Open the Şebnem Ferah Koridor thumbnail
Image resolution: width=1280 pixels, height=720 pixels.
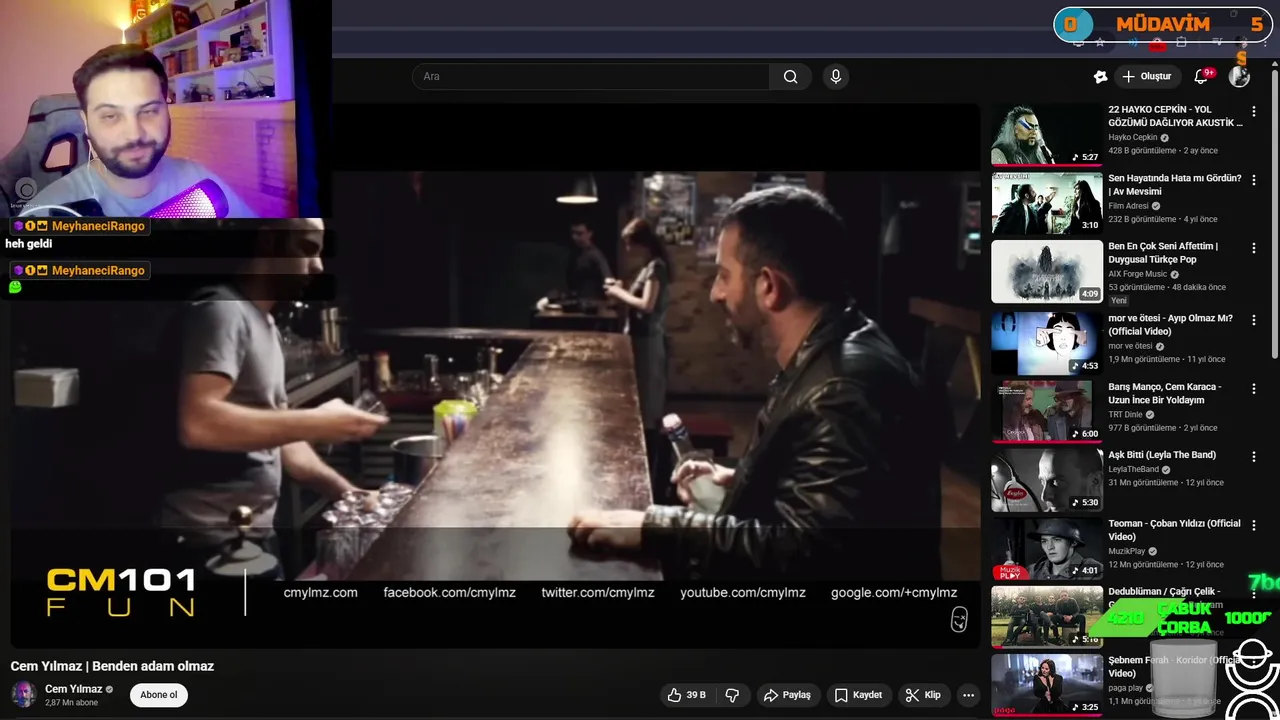point(1047,685)
